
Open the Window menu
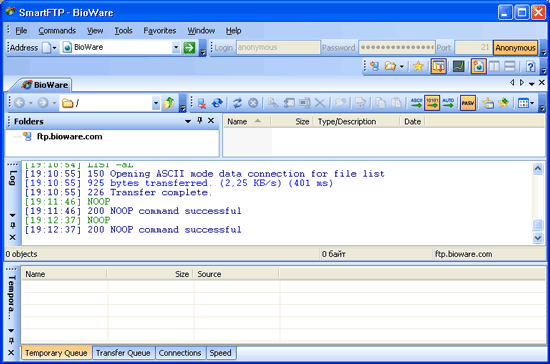(201, 31)
